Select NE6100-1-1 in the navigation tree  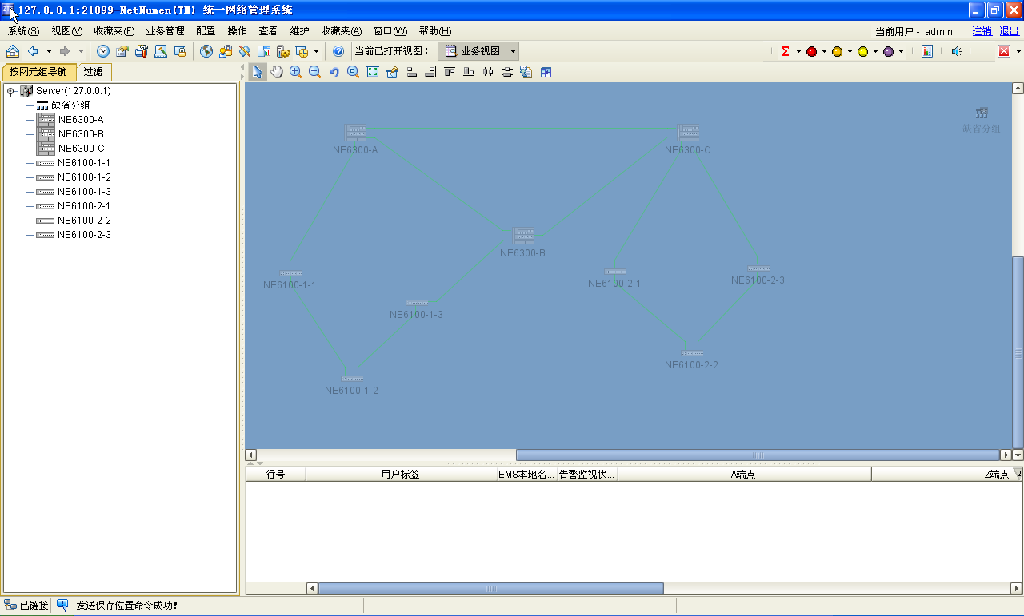tap(84, 163)
